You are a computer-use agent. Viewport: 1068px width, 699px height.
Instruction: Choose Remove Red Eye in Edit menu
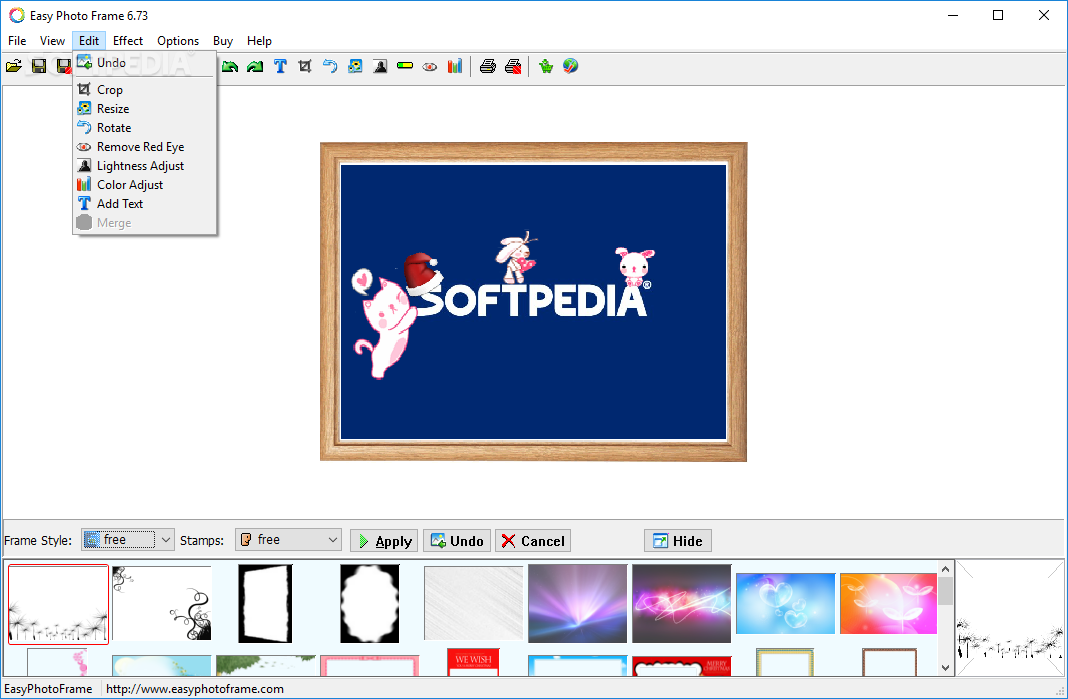(144, 146)
